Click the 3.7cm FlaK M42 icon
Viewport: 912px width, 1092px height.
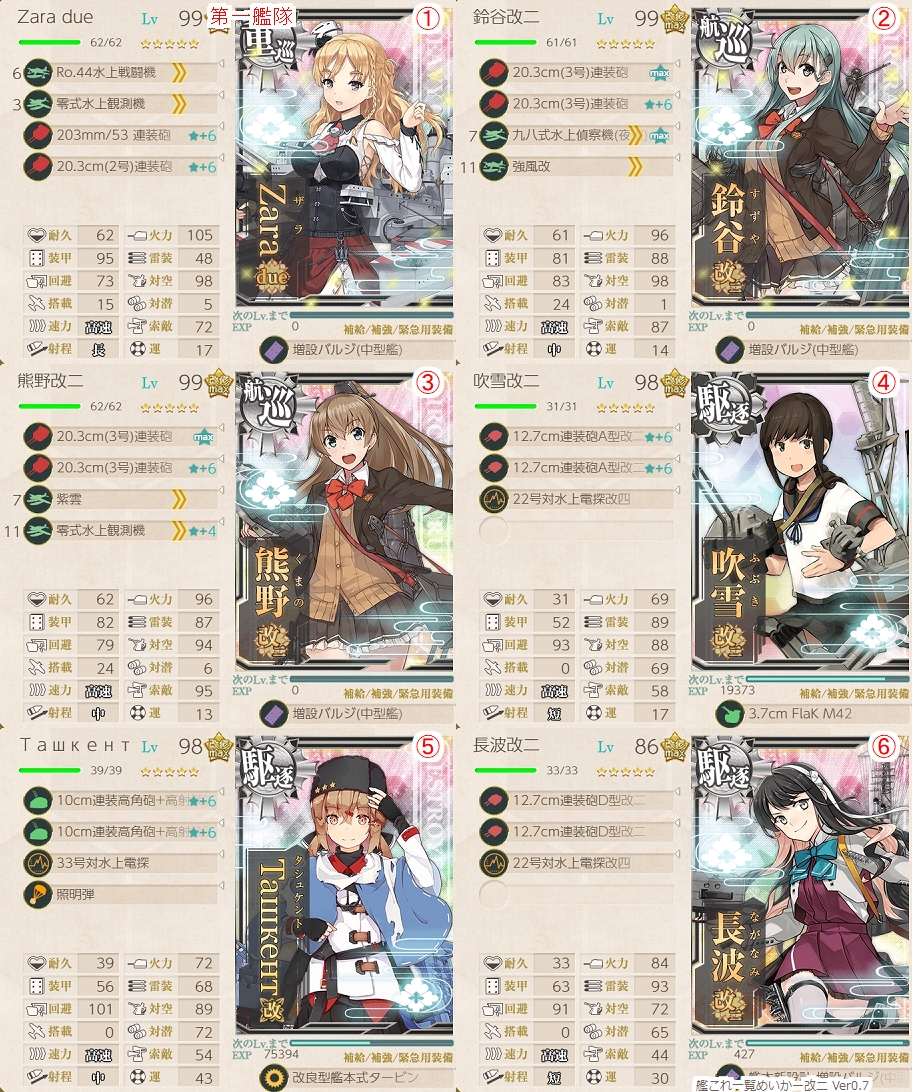point(730,714)
